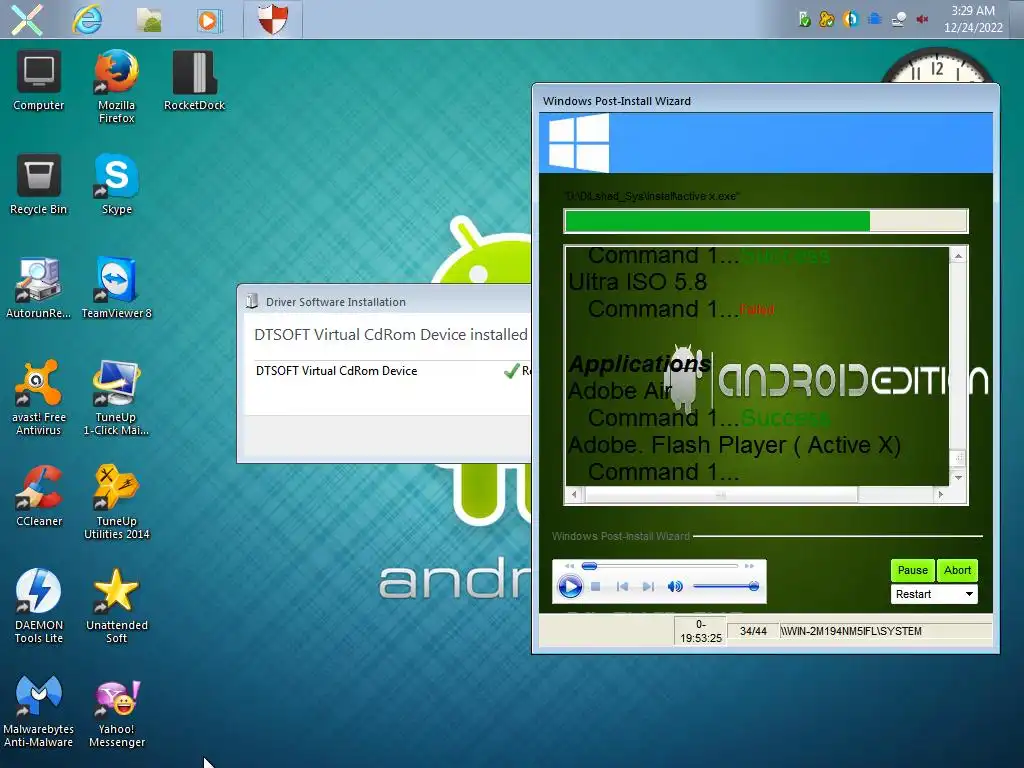The image size is (1024, 768).
Task: Click the Windows Post-Install Wizard title bar
Action: pos(765,101)
